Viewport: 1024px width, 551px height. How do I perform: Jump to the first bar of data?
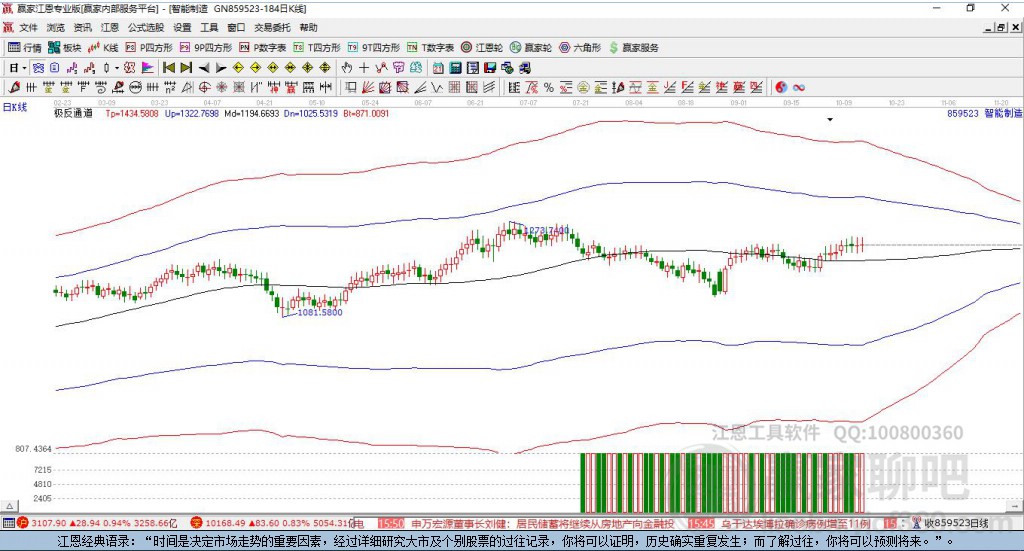(x=168, y=68)
